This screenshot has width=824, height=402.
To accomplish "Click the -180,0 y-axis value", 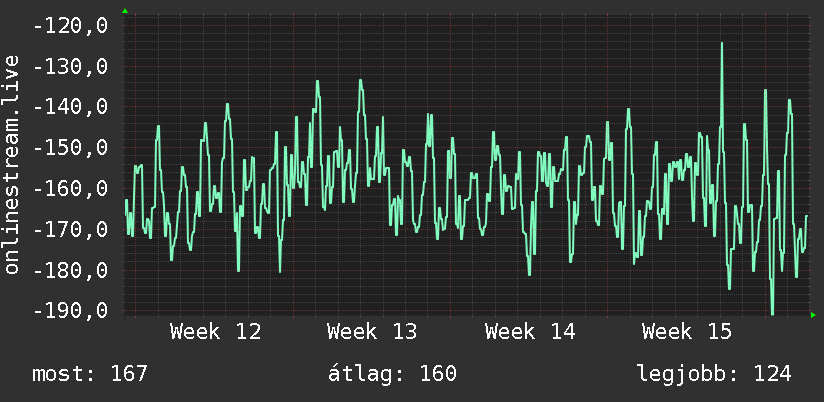I will pos(70,271).
